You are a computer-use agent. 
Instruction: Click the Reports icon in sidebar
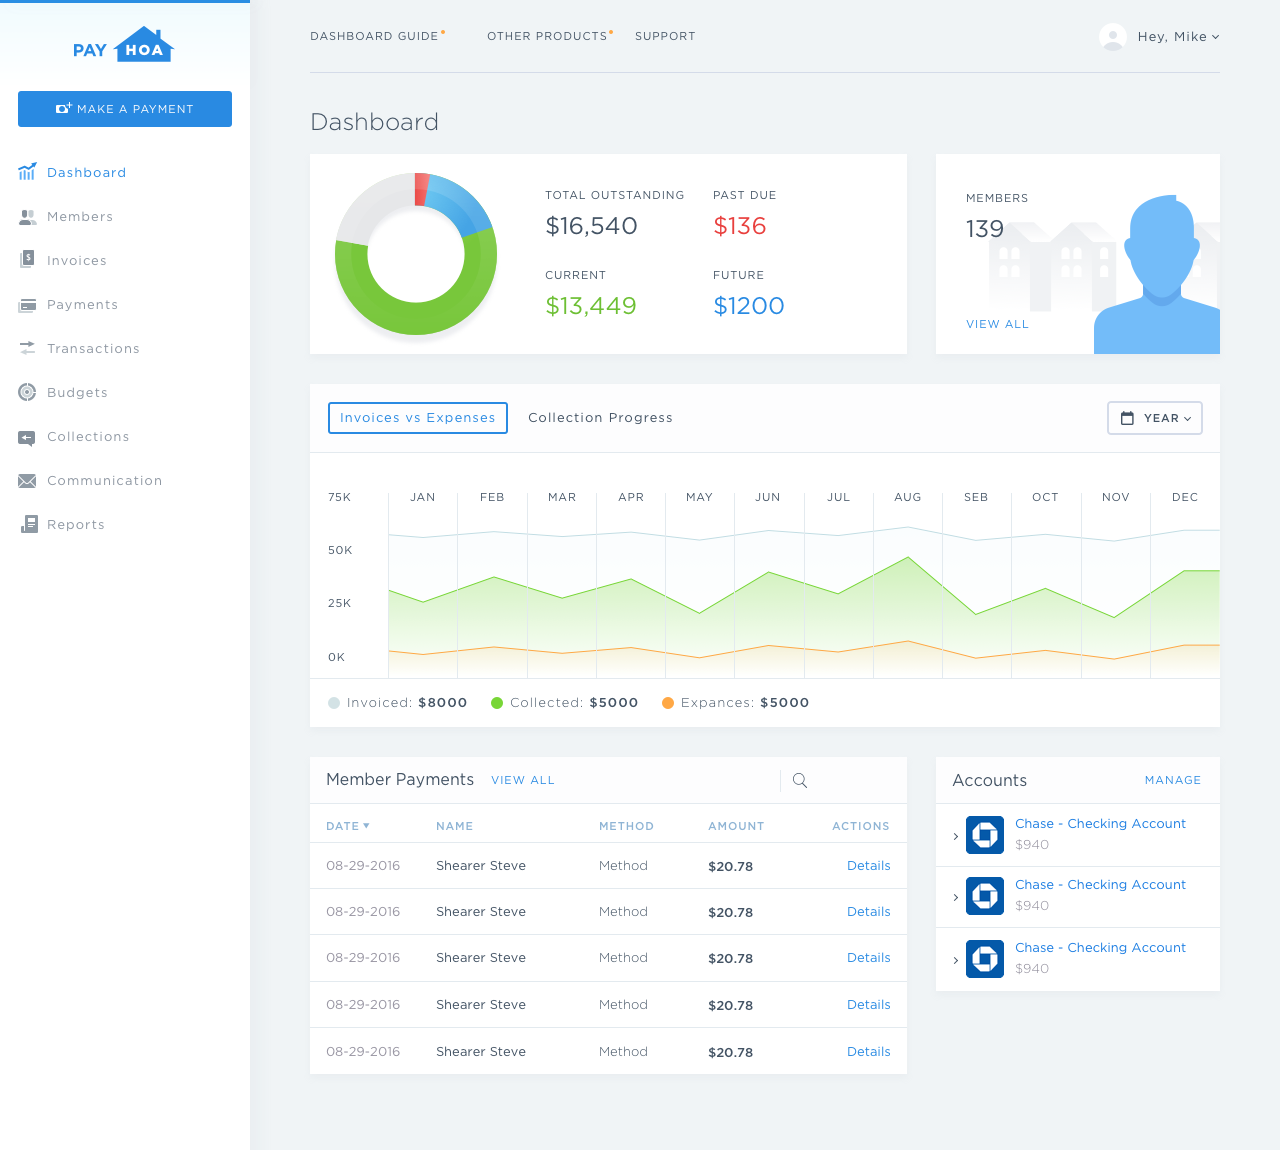coord(28,524)
